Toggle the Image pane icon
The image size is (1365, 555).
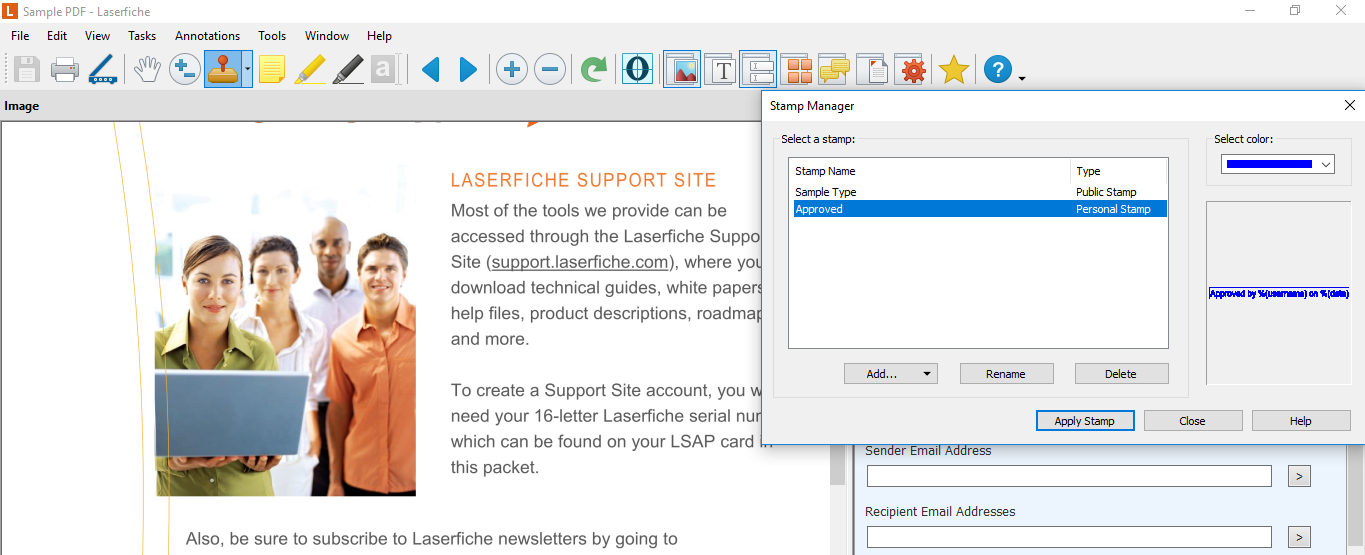click(x=683, y=69)
